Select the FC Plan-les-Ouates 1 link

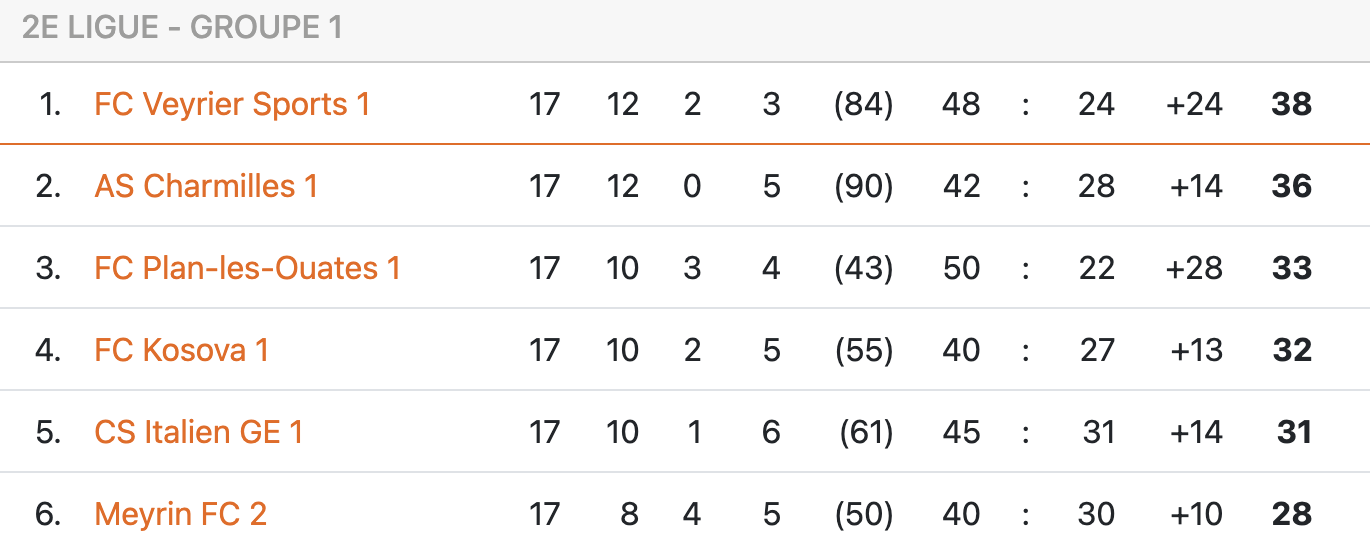pyautogui.click(x=247, y=268)
